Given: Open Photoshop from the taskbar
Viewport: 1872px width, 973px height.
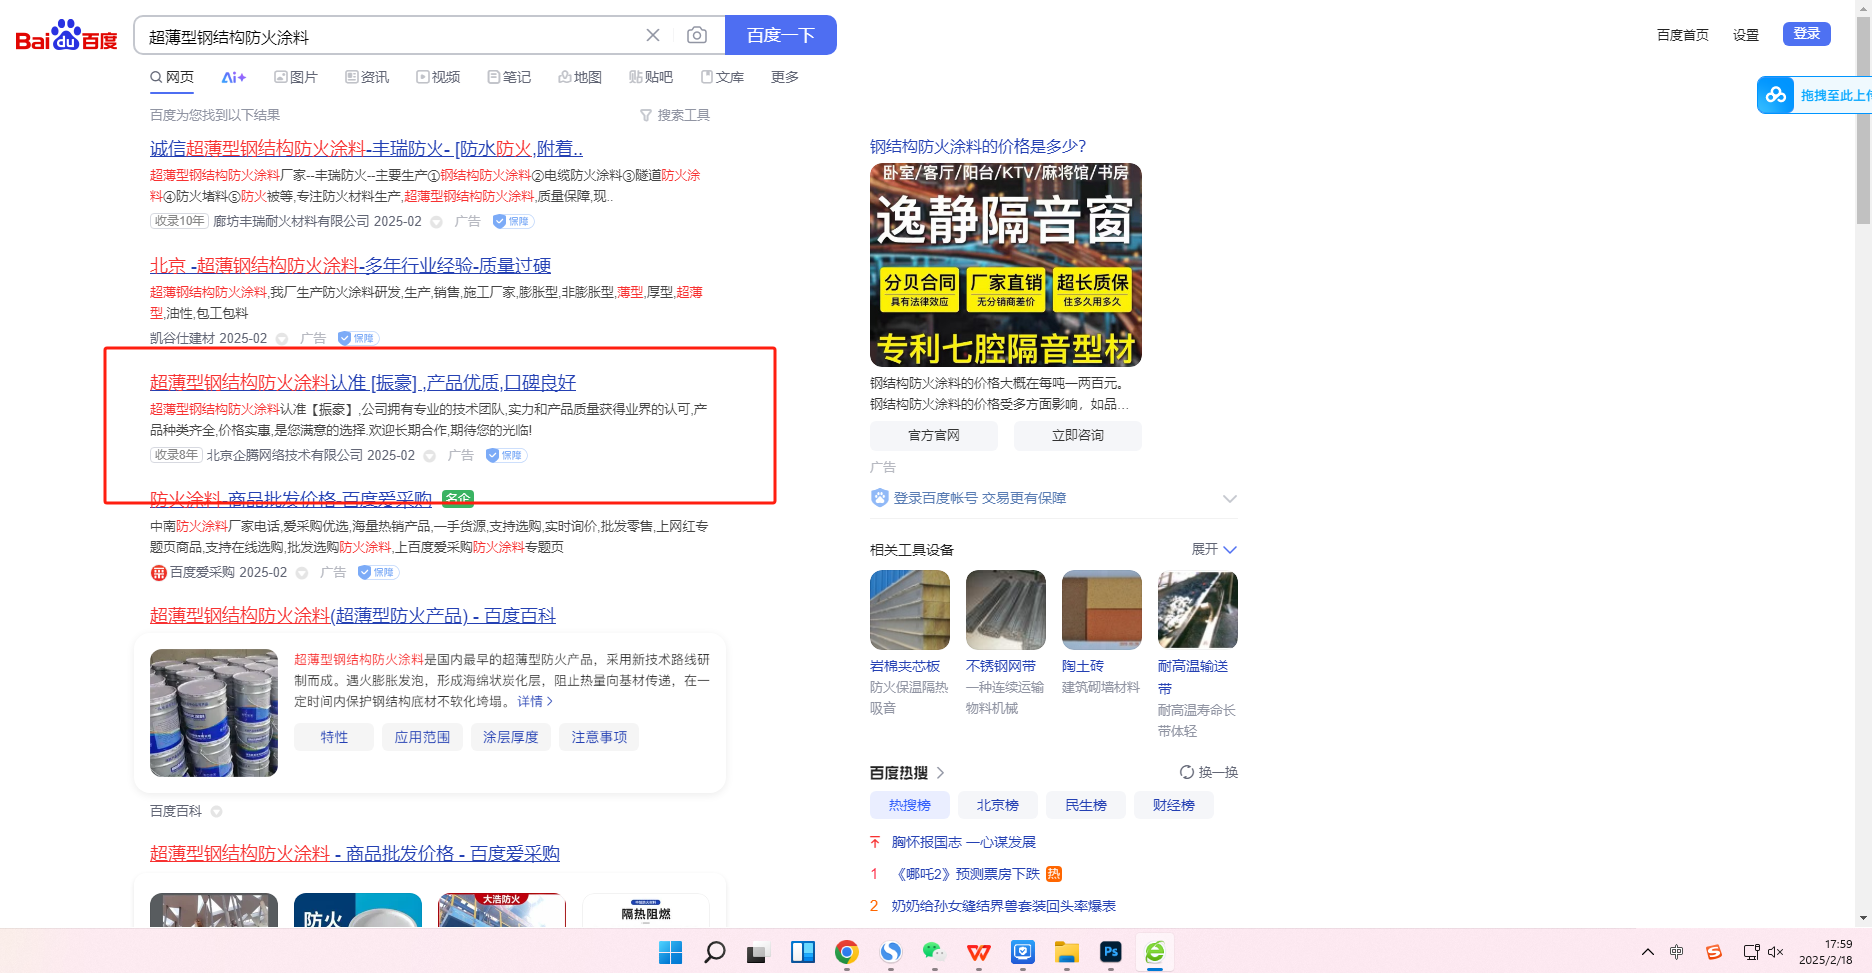Looking at the screenshot, I should coord(1111,952).
